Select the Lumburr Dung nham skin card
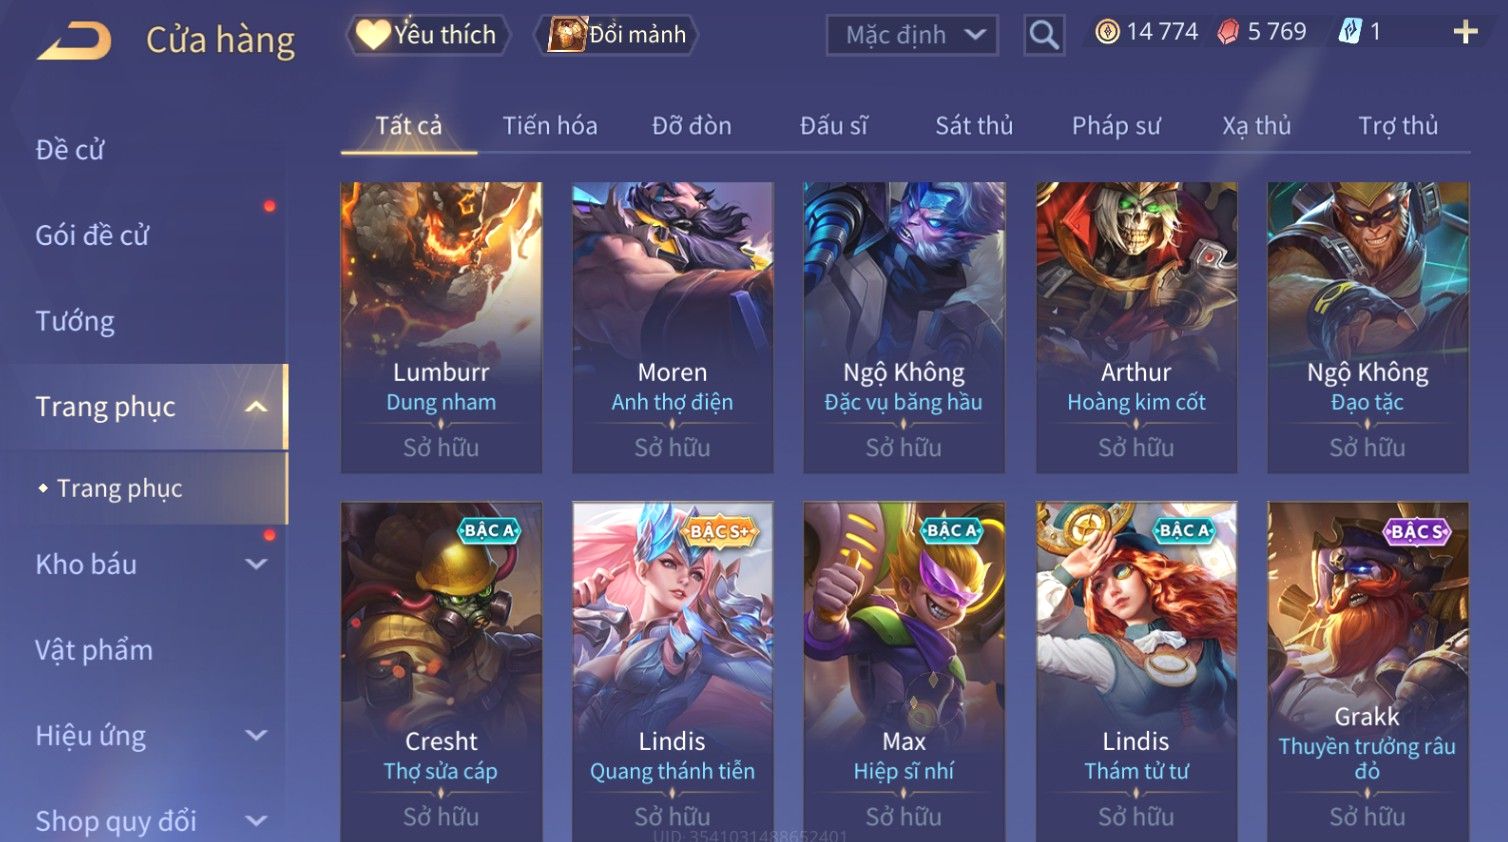 coord(441,327)
